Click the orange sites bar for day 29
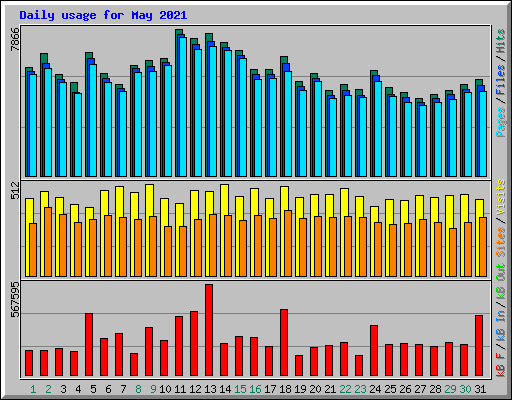 [x=453, y=252]
